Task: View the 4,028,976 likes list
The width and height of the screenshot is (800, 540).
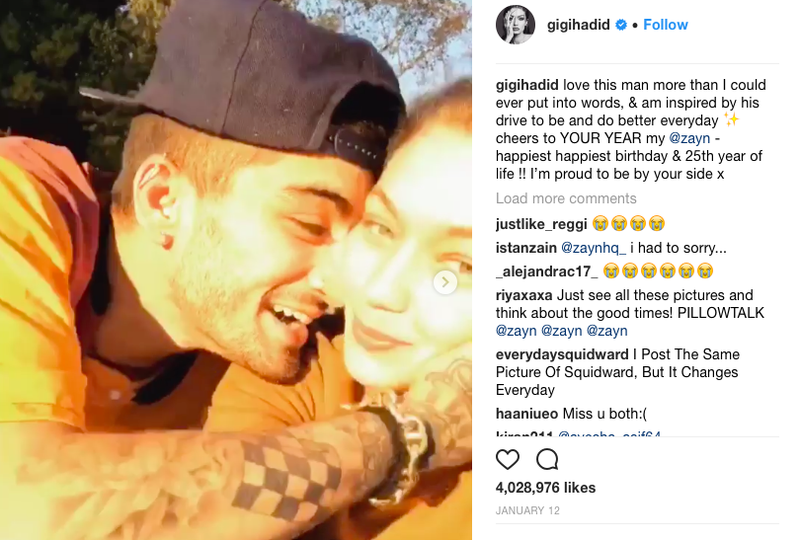Action: [x=545, y=488]
